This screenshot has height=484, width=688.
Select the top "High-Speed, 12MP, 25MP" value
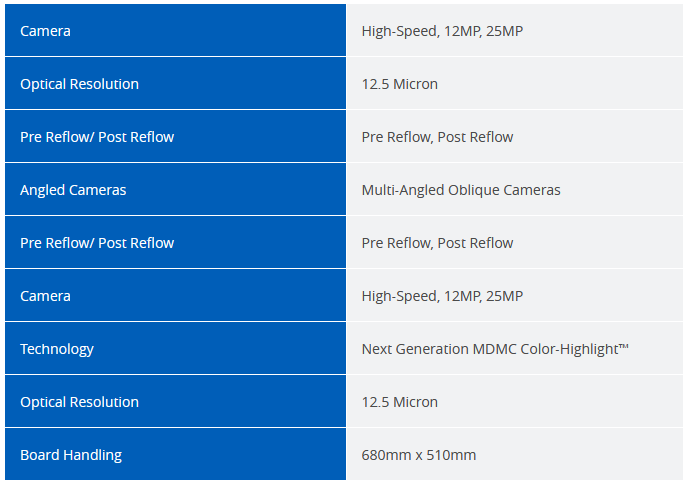pos(442,31)
